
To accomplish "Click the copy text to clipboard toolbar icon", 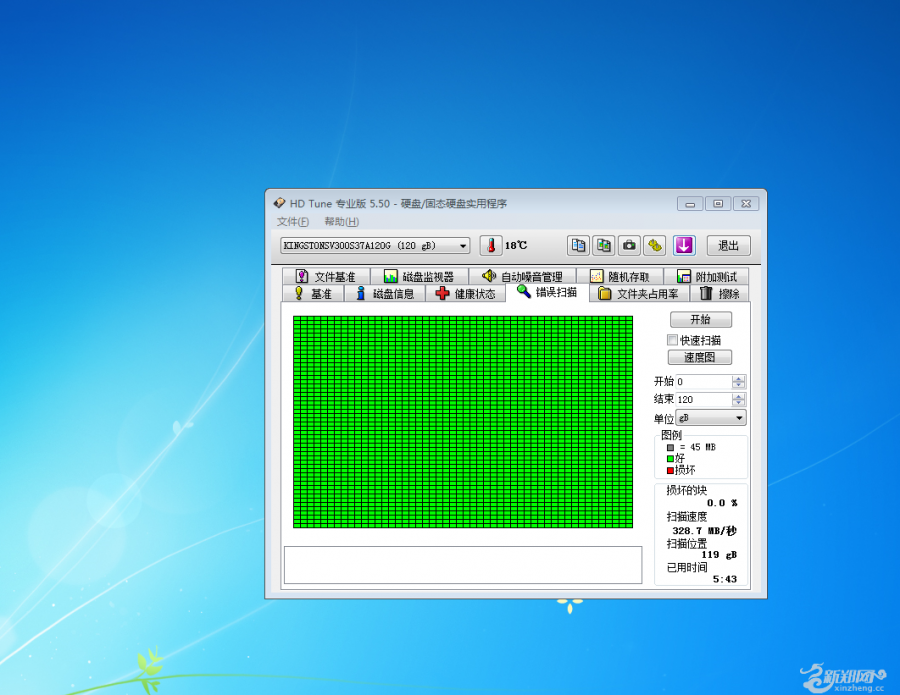I will 578,246.
